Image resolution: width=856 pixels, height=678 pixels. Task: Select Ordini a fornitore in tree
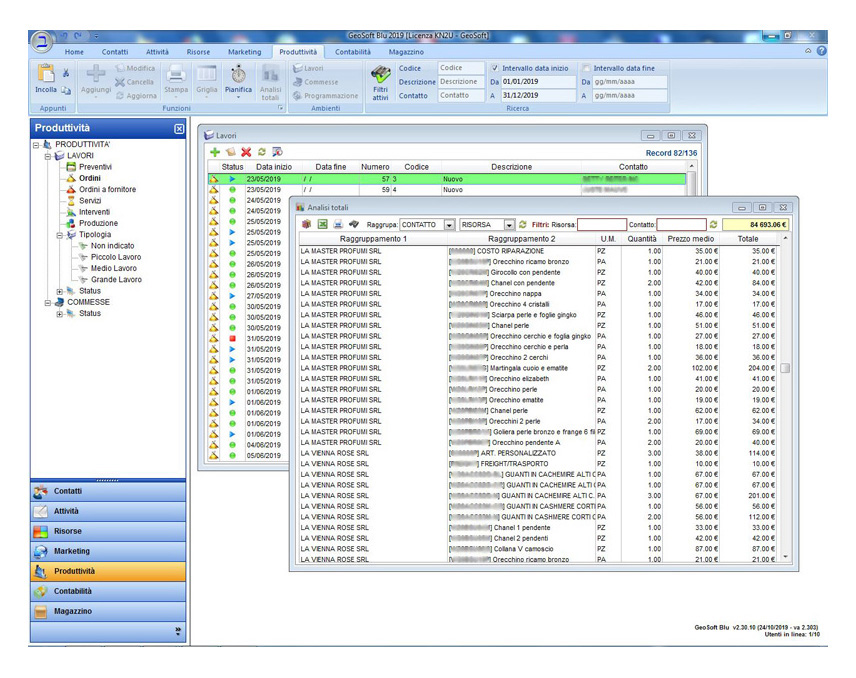point(108,189)
